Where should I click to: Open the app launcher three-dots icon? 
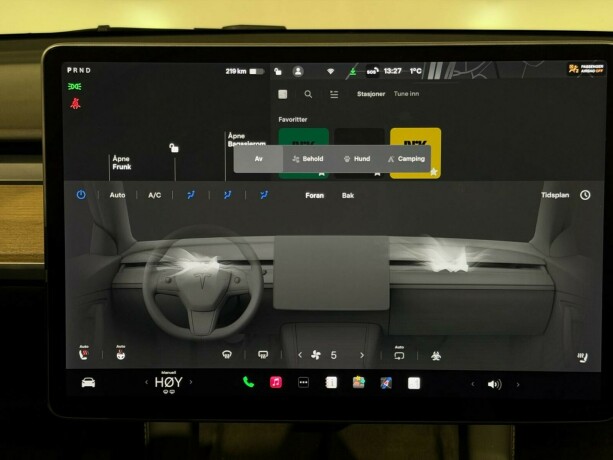(x=303, y=383)
